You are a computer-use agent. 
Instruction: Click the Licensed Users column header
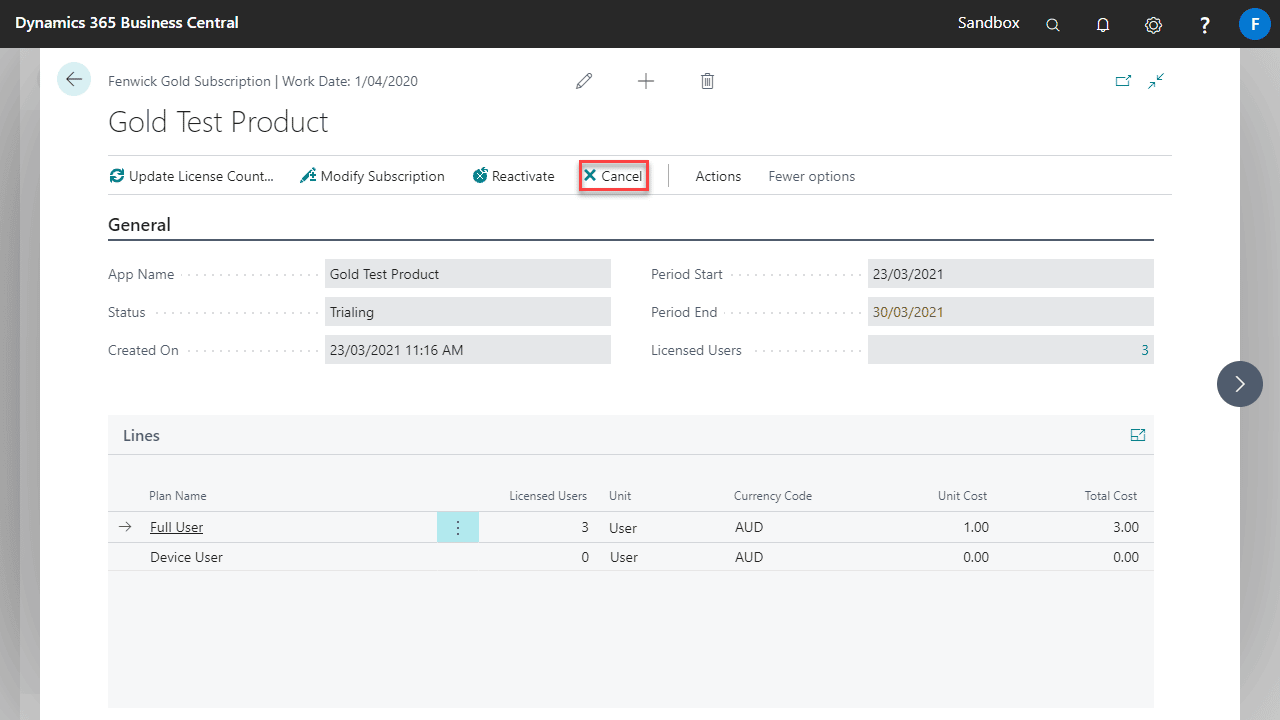pyautogui.click(x=548, y=496)
